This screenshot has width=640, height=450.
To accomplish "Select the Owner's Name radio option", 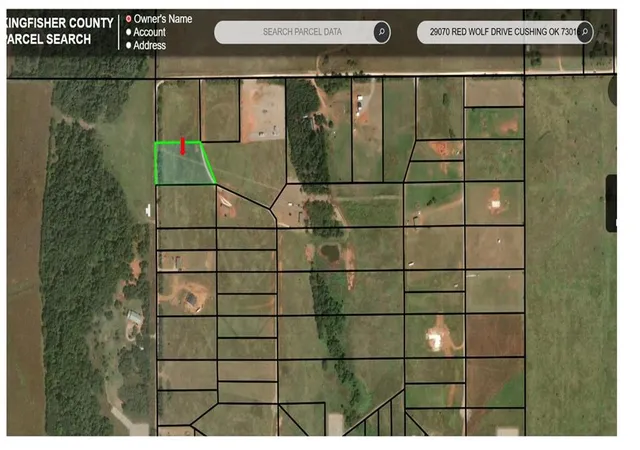I will tap(129, 19).
